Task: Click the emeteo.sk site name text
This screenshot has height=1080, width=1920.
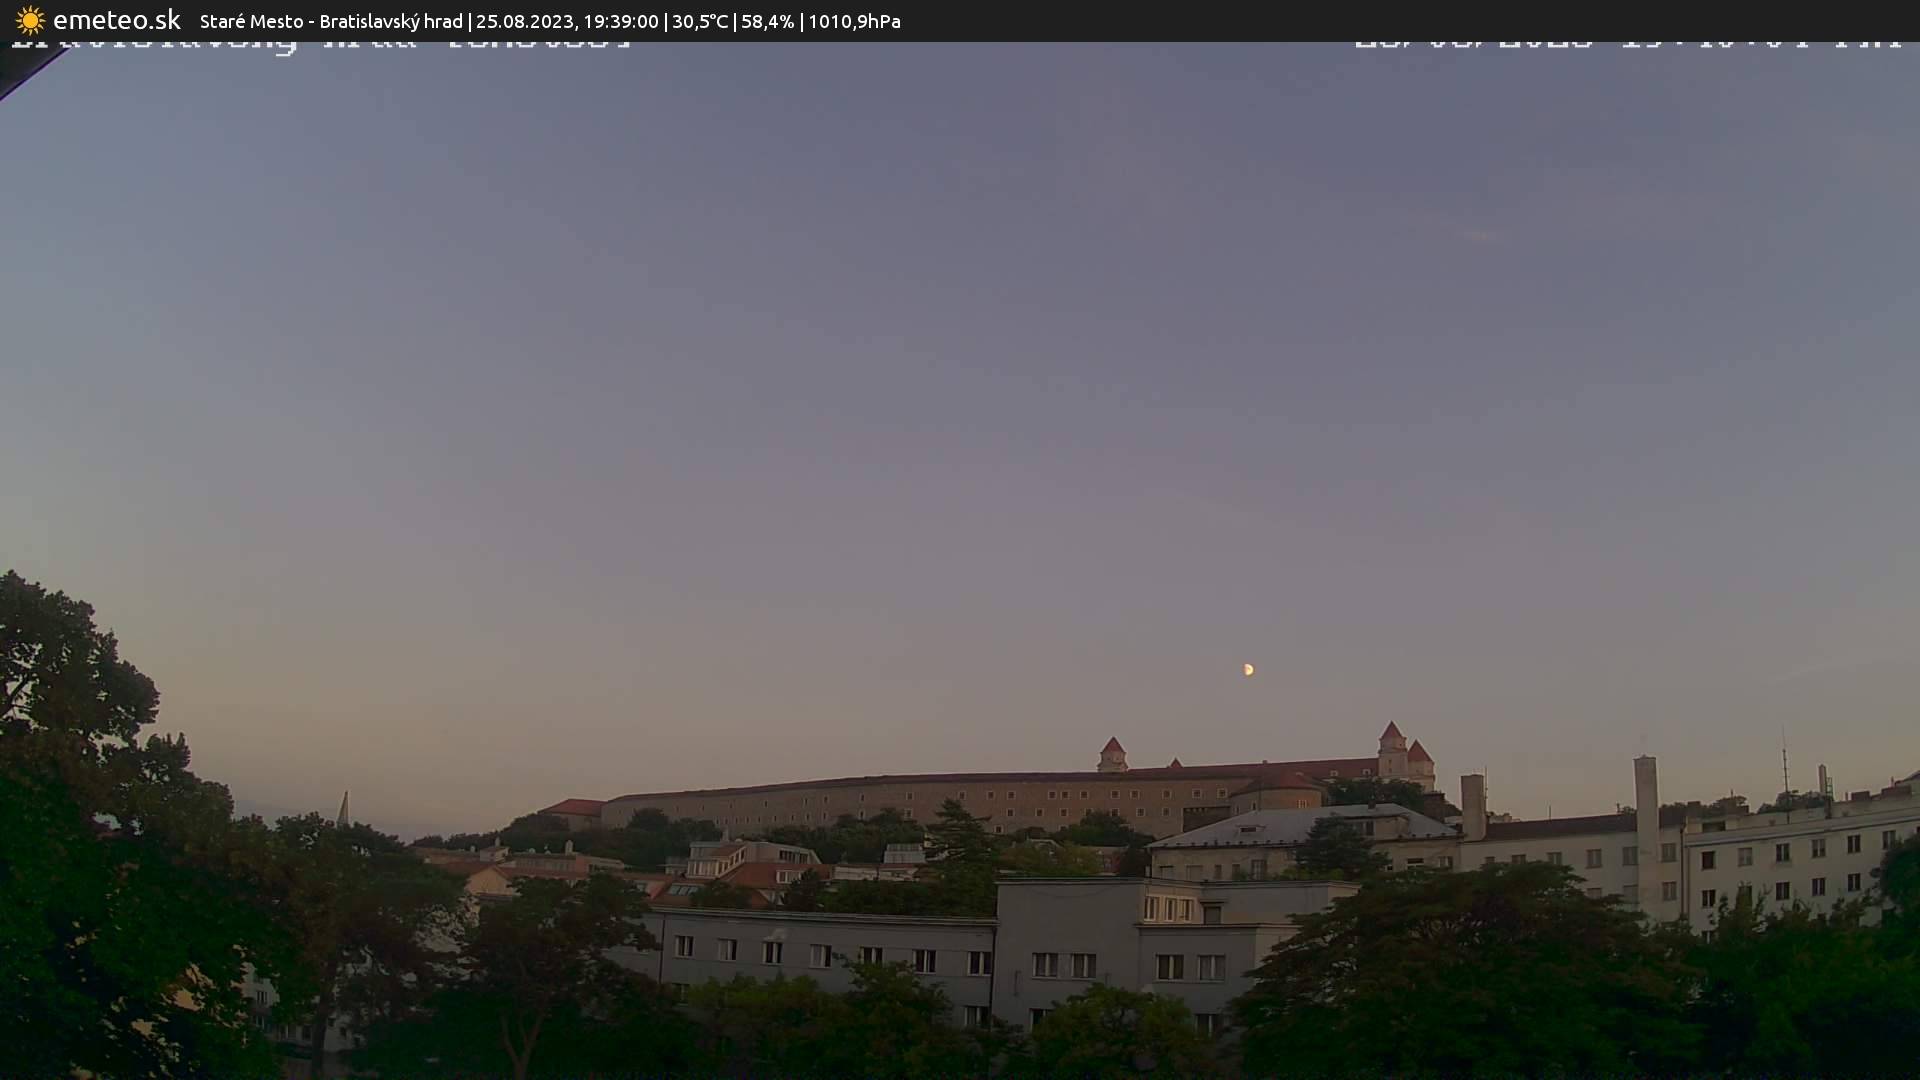Action: 116,21
